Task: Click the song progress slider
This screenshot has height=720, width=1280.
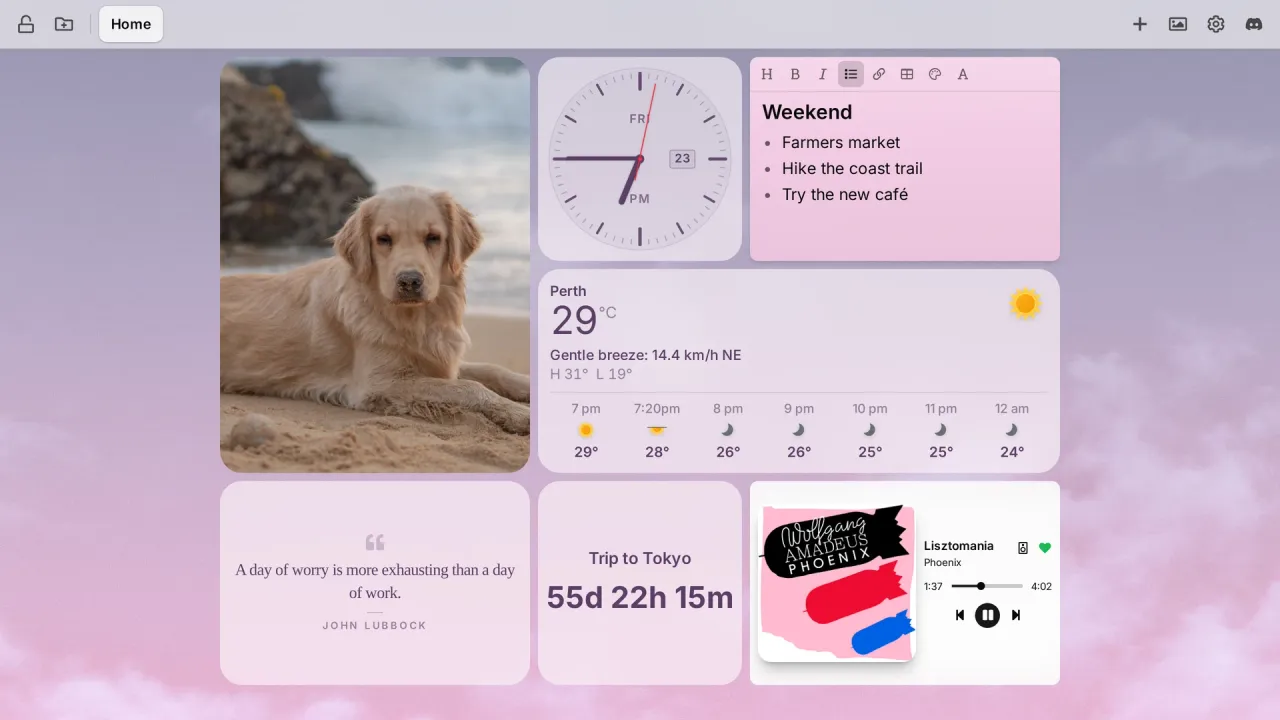Action: 987,586
